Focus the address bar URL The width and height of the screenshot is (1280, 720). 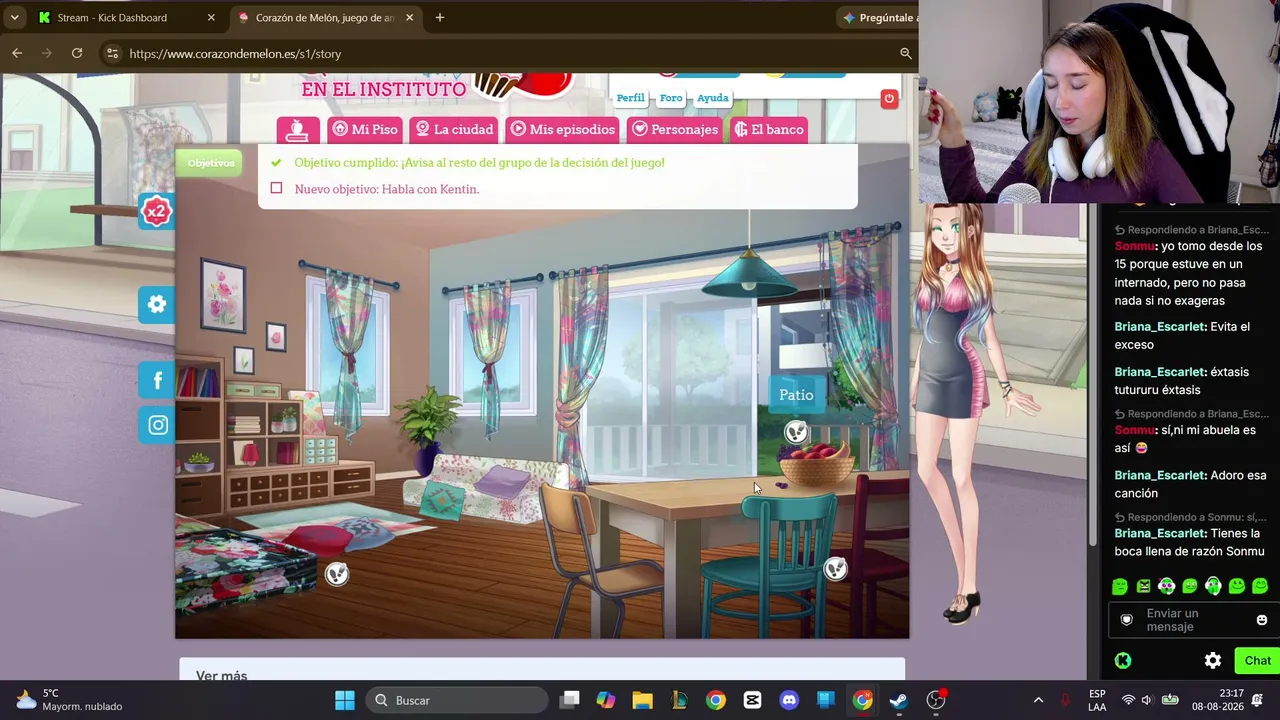[x=235, y=54]
